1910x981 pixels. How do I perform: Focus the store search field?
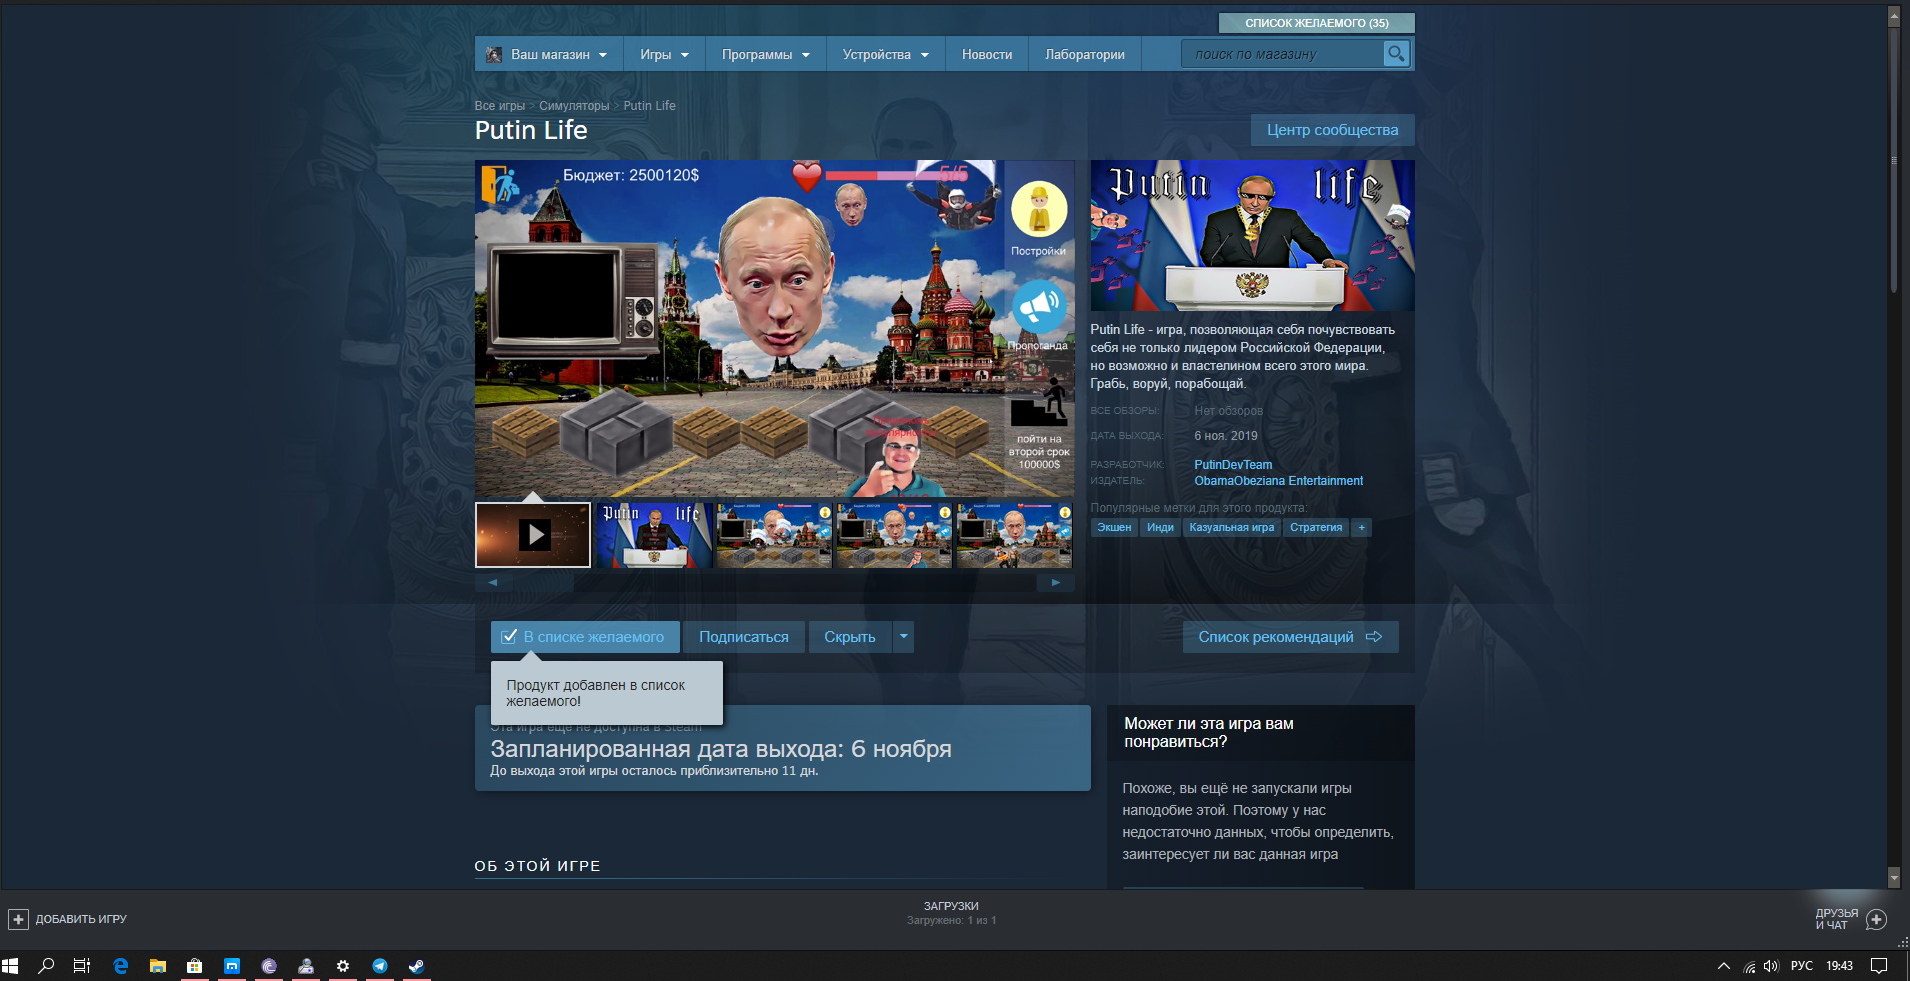1282,54
